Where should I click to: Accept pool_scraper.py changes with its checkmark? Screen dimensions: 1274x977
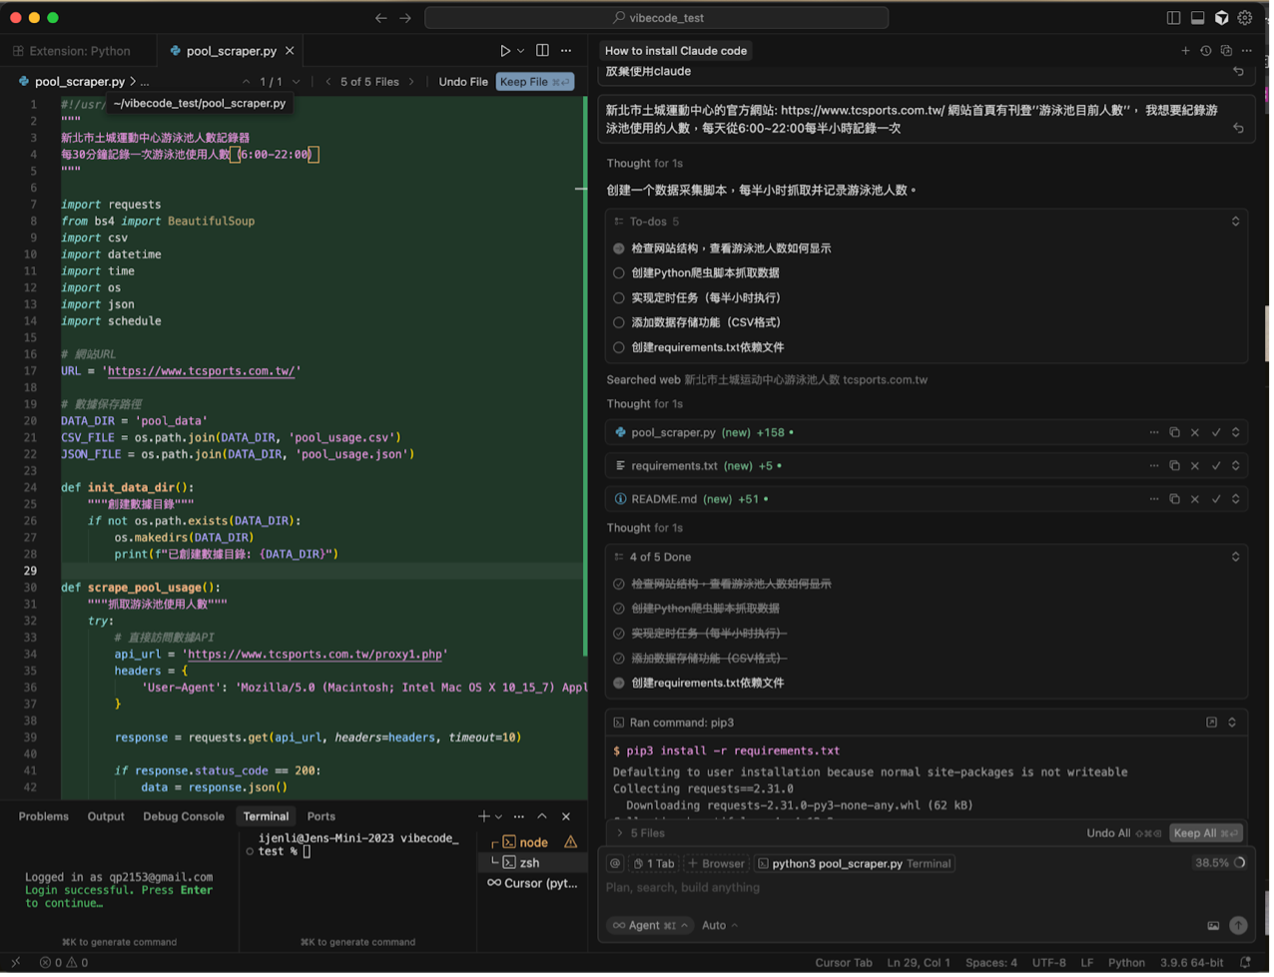point(1216,433)
